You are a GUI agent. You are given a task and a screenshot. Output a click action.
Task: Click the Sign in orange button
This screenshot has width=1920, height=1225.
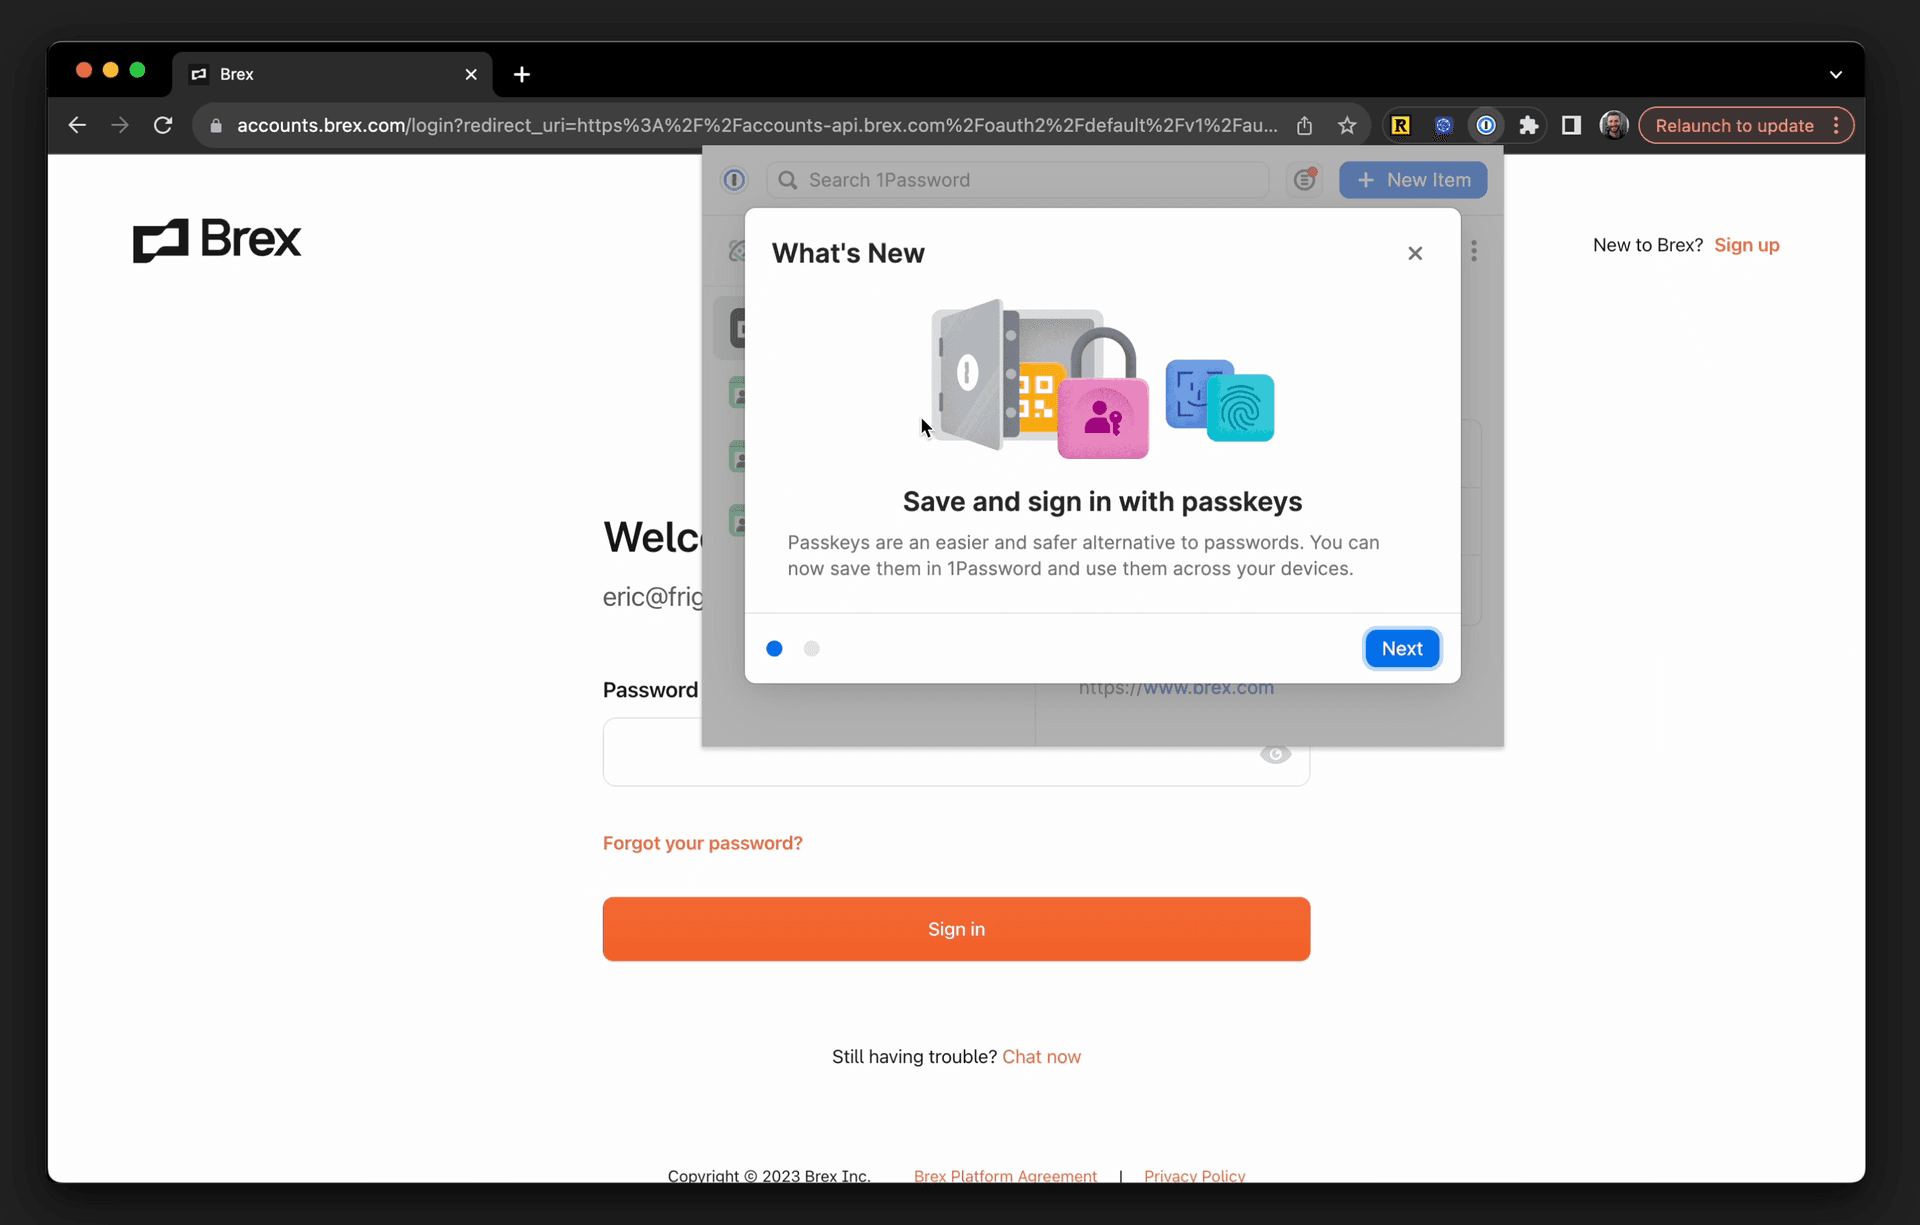956,928
